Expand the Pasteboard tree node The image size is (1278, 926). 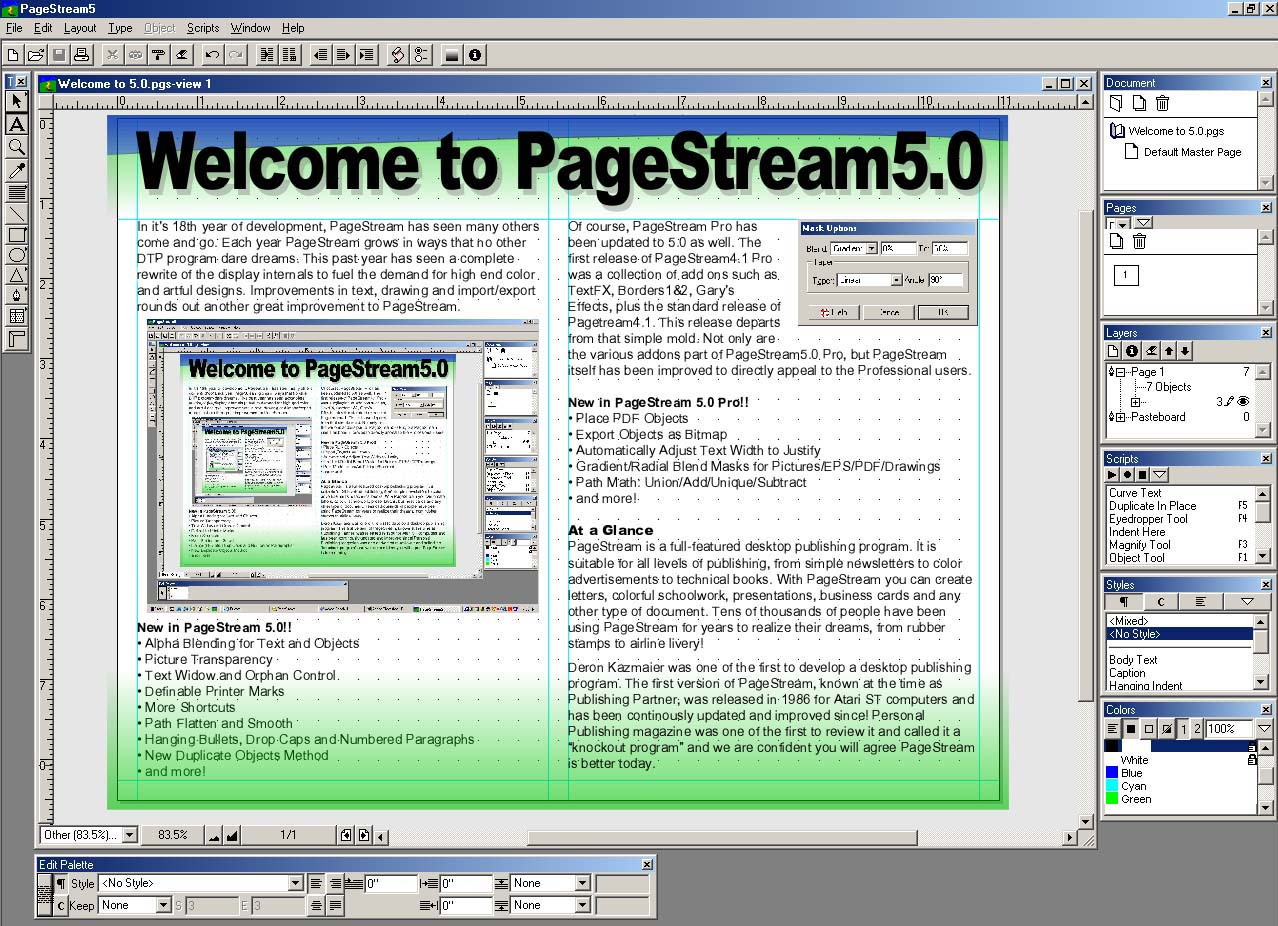[x=1120, y=417]
